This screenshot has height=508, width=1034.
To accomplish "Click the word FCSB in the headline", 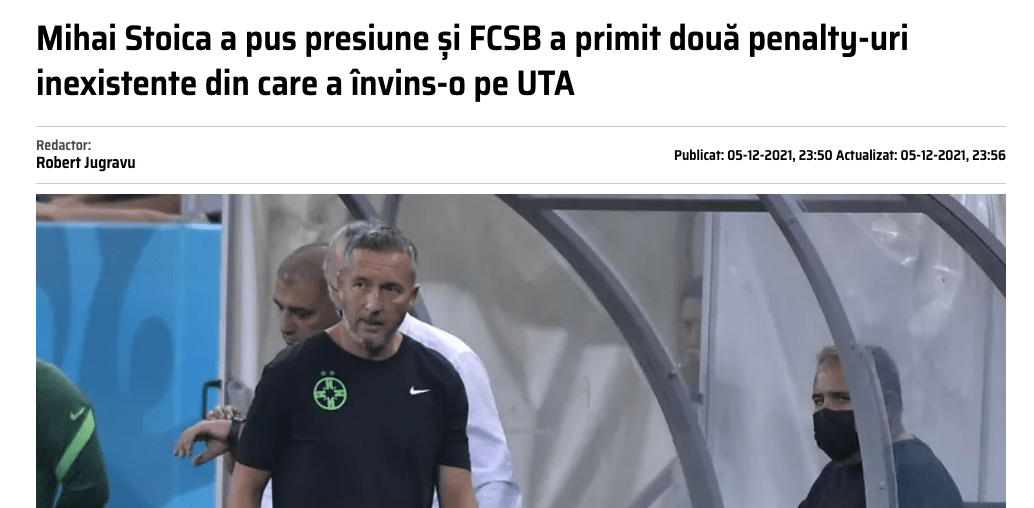I will [x=505, y=39].
